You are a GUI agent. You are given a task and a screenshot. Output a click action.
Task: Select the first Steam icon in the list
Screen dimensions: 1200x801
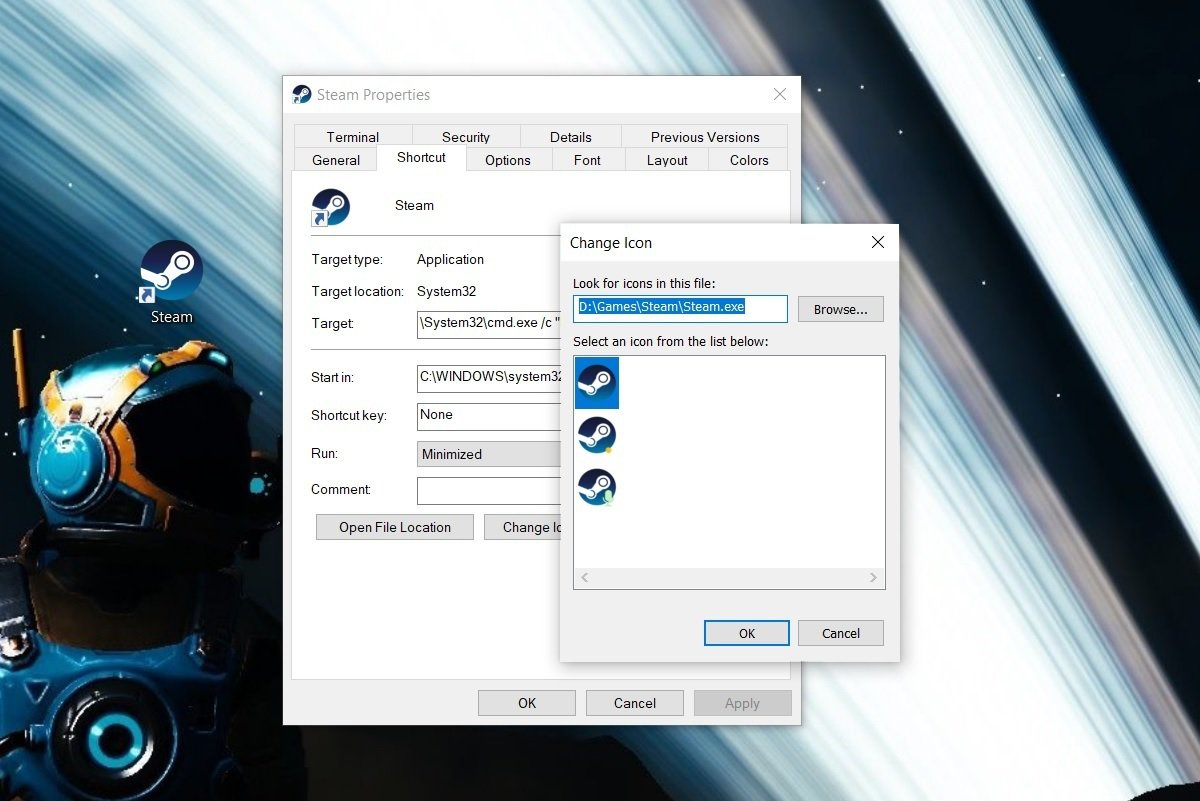click(x=597, y=383)
